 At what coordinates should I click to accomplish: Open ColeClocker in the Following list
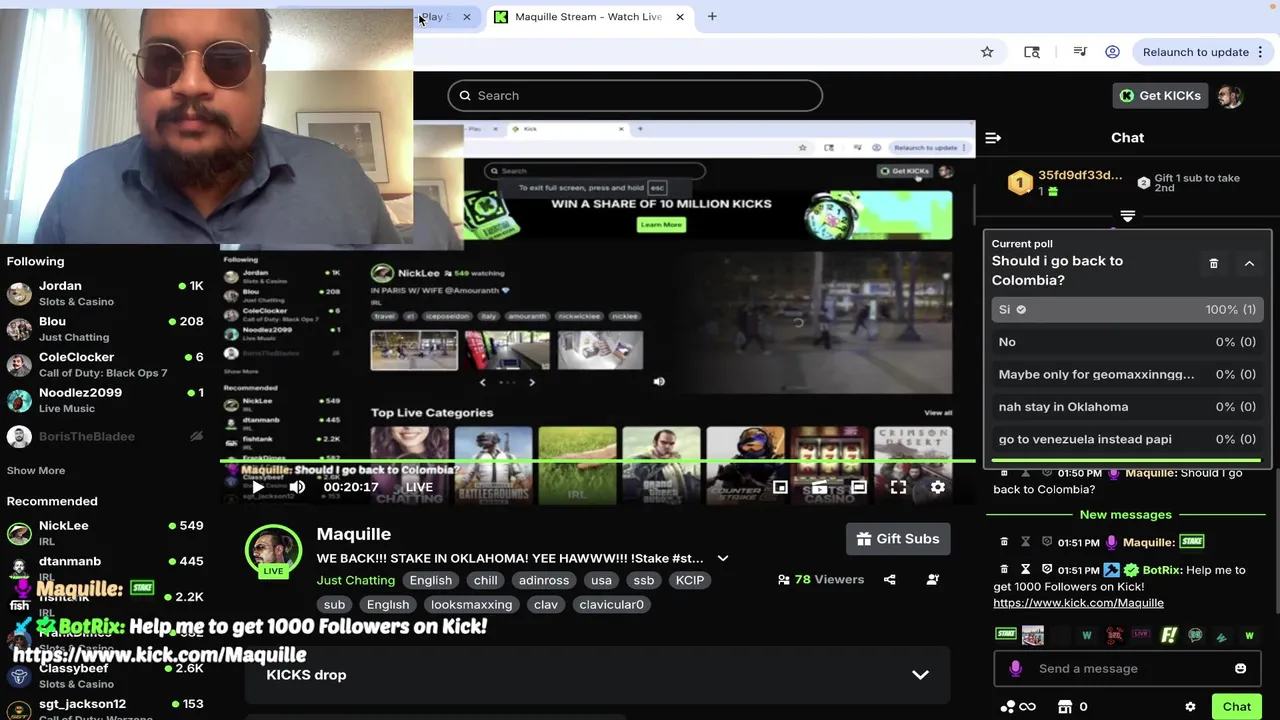(105, 365)
